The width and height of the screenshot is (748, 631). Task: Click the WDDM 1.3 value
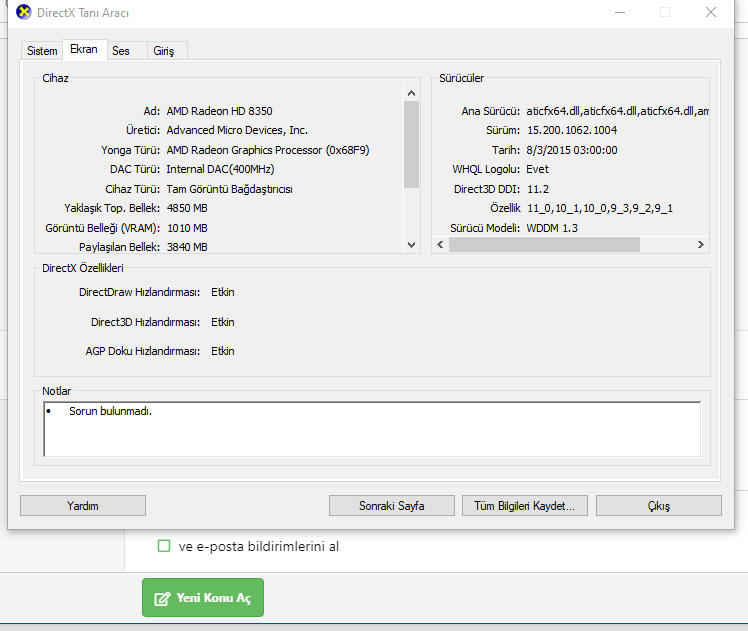click(552, 228)
